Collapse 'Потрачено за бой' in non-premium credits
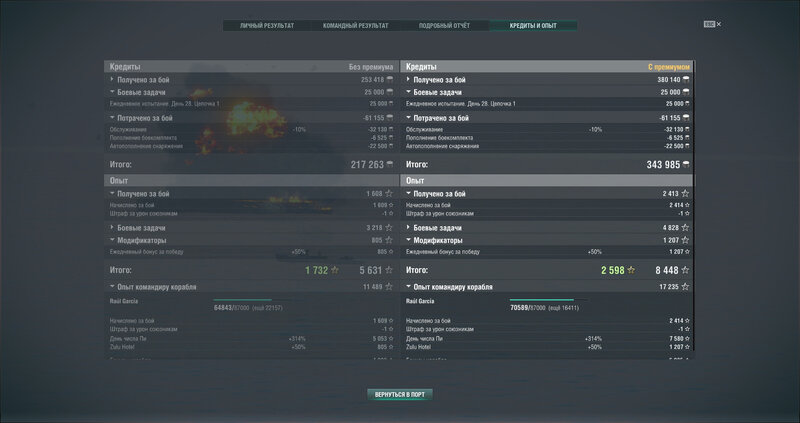Image resolution: width=800 pixels, height=423 pixels. [112, 118]
